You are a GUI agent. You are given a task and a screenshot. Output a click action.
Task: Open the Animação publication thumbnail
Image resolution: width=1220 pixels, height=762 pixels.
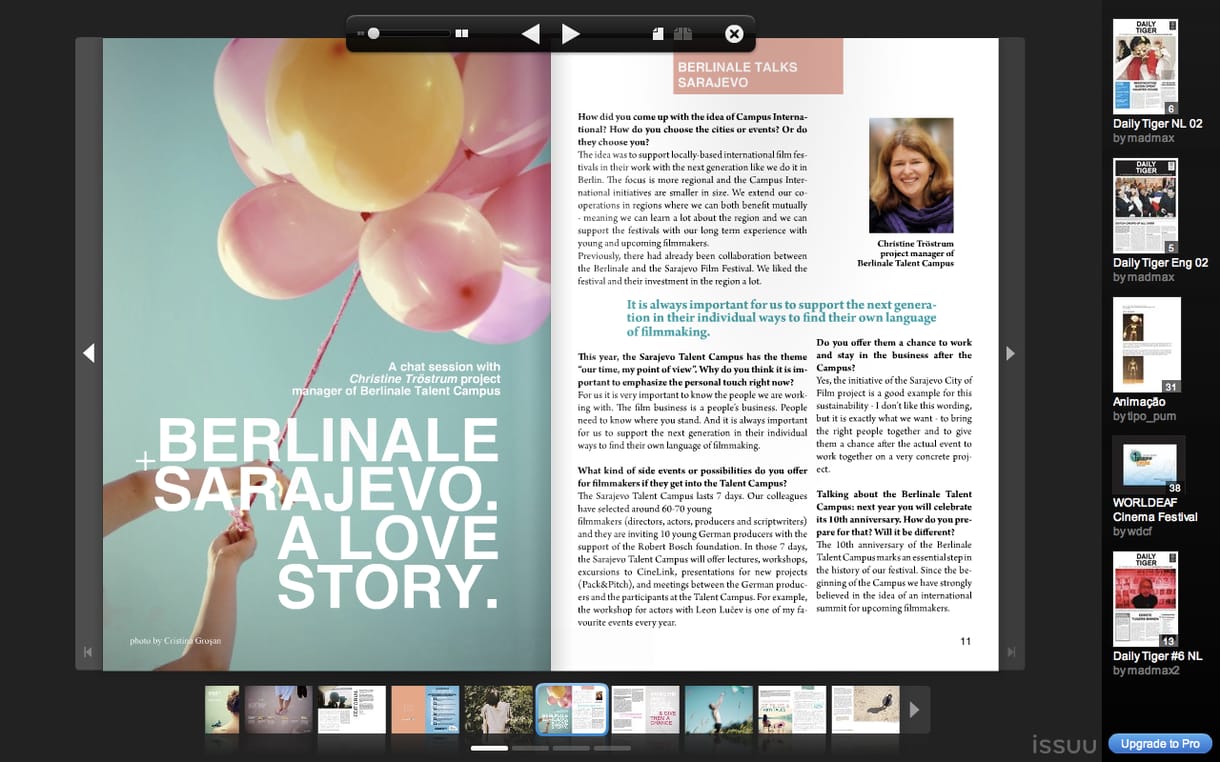click(x=1147, y=345)
